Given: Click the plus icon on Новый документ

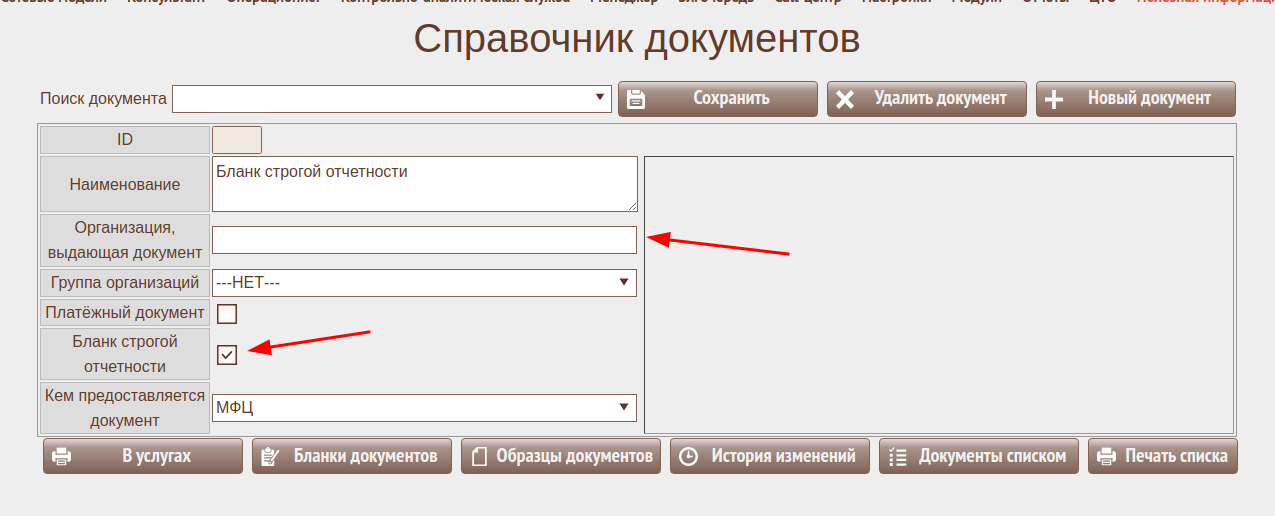Looking at the screenshot, I should 1054,99.
